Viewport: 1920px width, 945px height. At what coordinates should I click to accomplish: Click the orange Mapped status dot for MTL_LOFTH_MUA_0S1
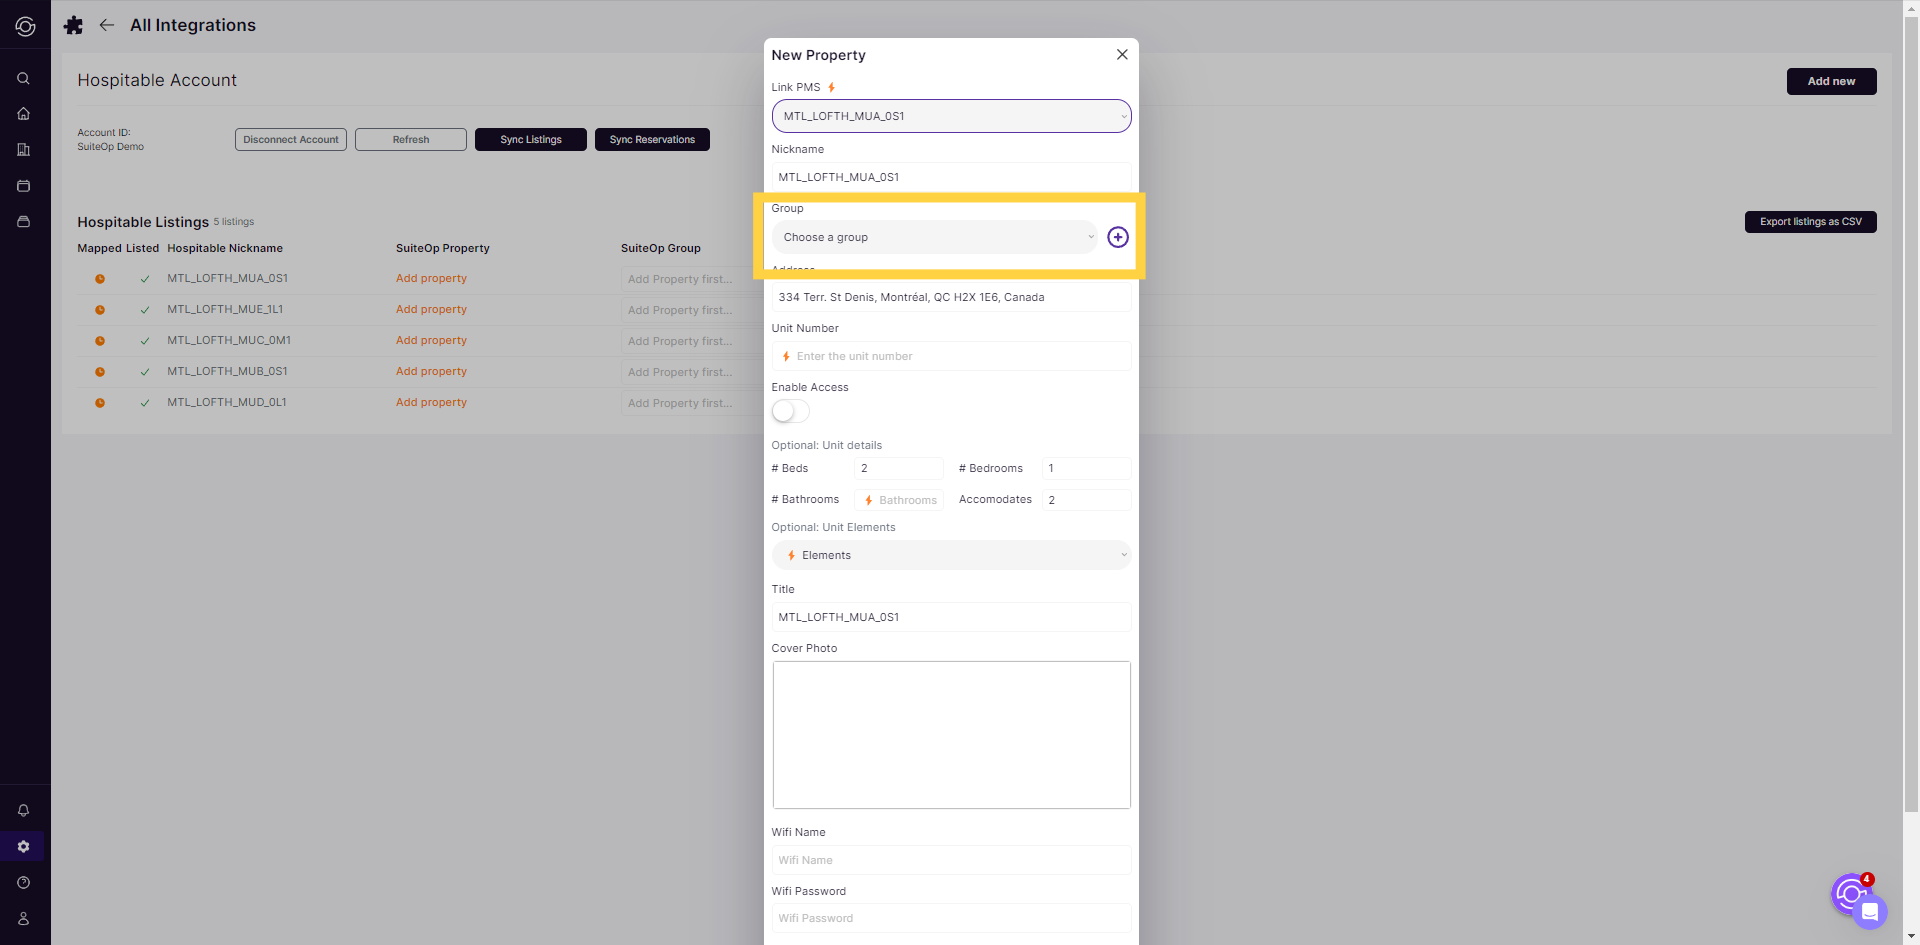click(x=100, y=279)
